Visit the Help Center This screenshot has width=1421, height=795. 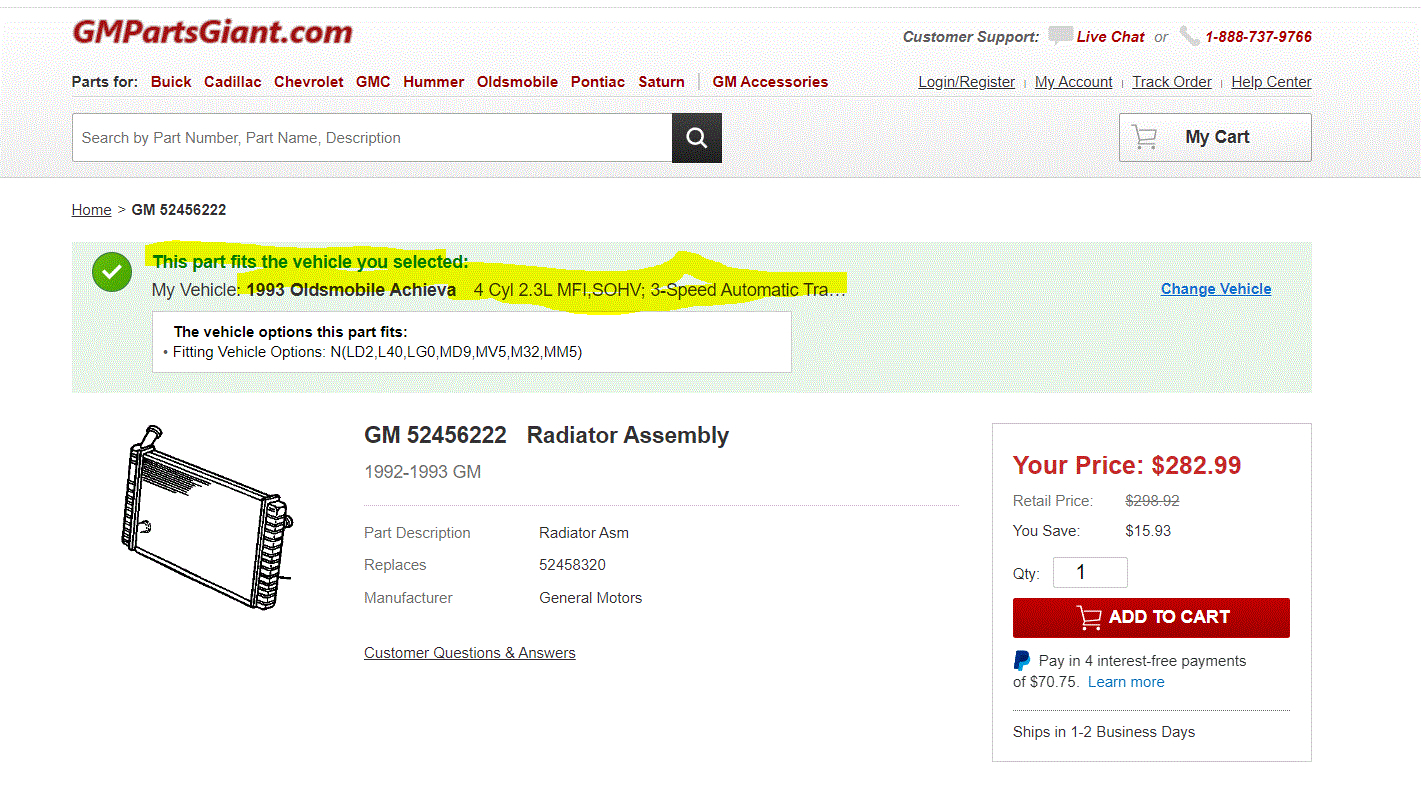(x=1271, y=82)
